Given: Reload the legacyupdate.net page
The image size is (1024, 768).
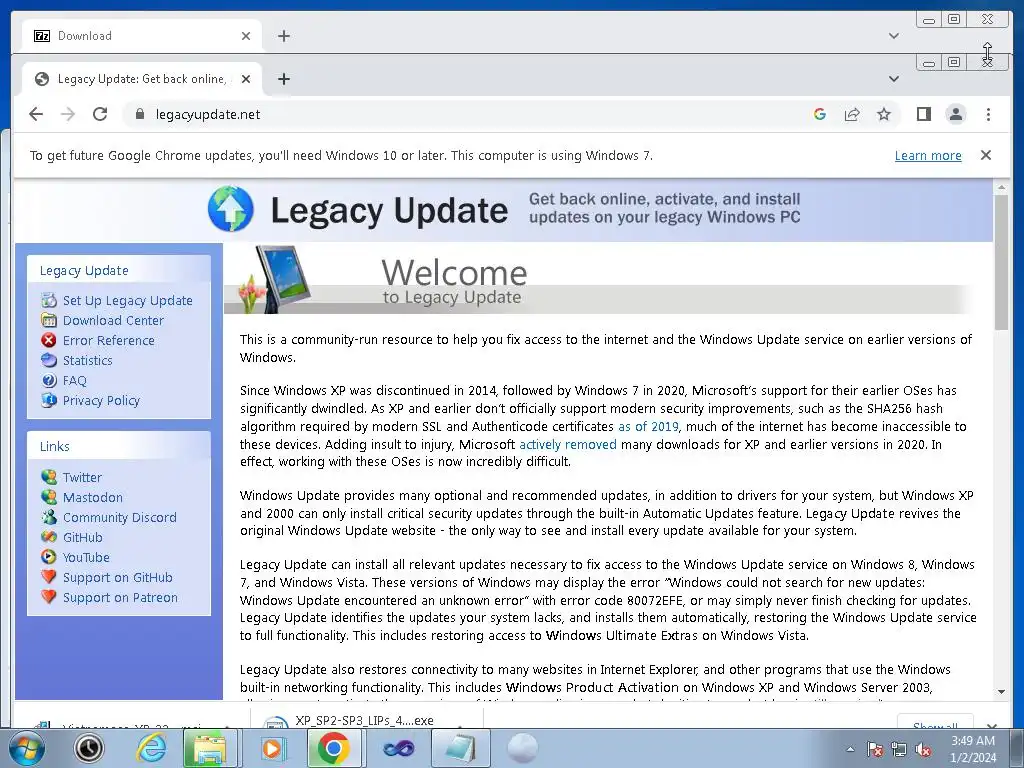Looking at the screenshot, I should point(100,114).
